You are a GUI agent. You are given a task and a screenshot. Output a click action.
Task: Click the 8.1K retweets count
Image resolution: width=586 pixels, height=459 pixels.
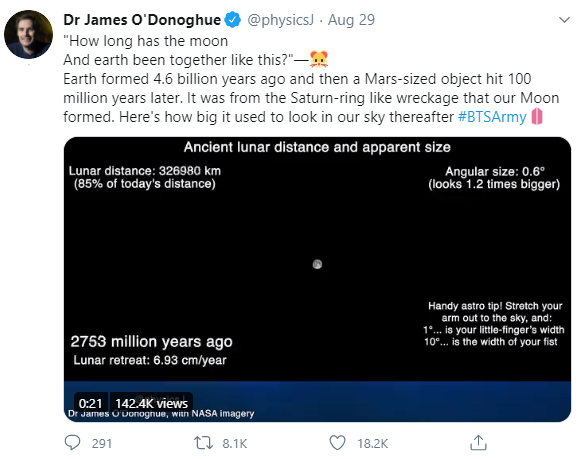(235, 443)
